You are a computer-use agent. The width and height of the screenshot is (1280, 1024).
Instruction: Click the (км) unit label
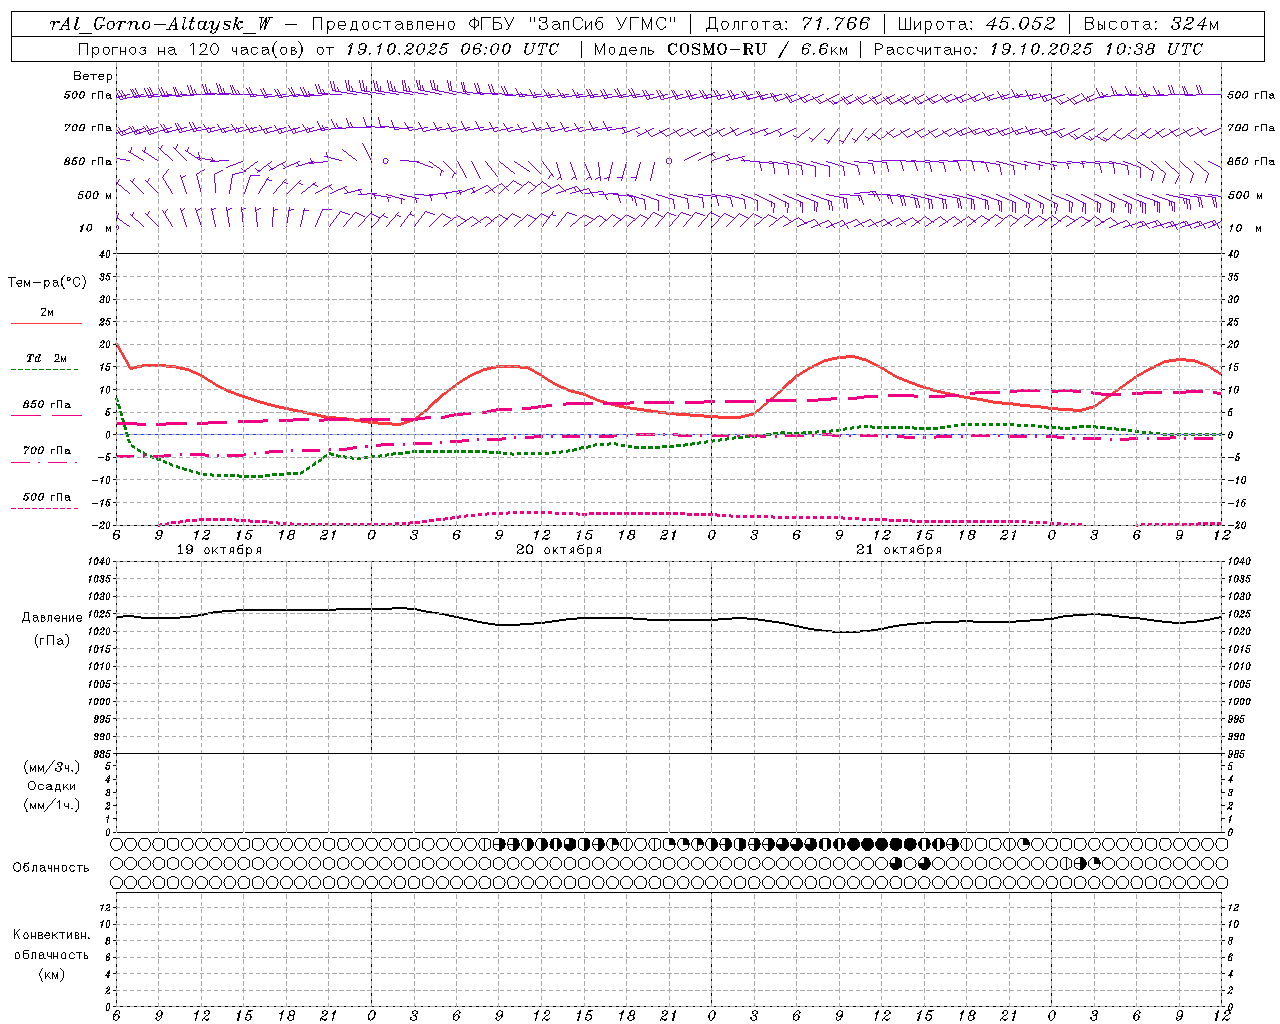coord(52,974)
